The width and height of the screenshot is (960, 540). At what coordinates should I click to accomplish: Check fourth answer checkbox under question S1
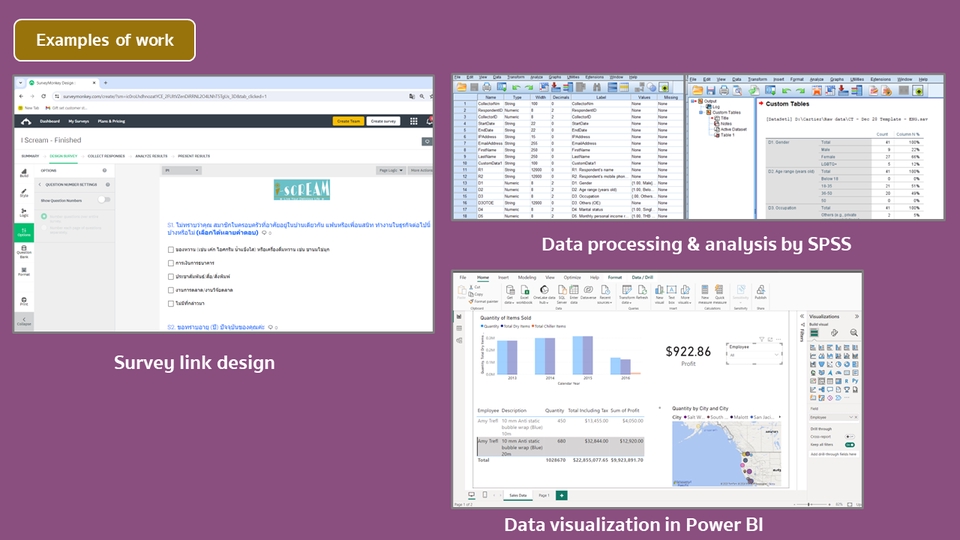pyautogui.click(x=171, y=290)
